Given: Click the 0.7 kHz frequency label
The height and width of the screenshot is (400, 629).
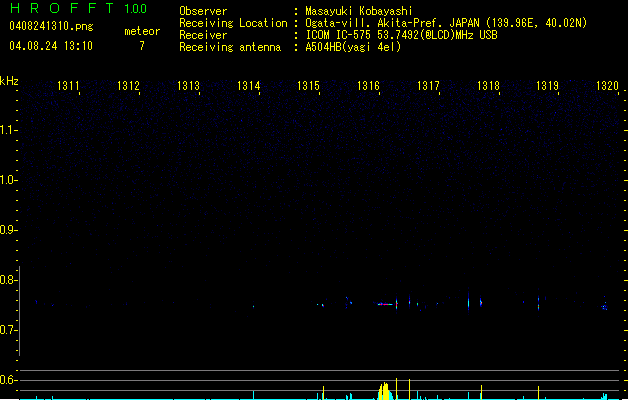Looking at the screenshot, I should 8,330.
